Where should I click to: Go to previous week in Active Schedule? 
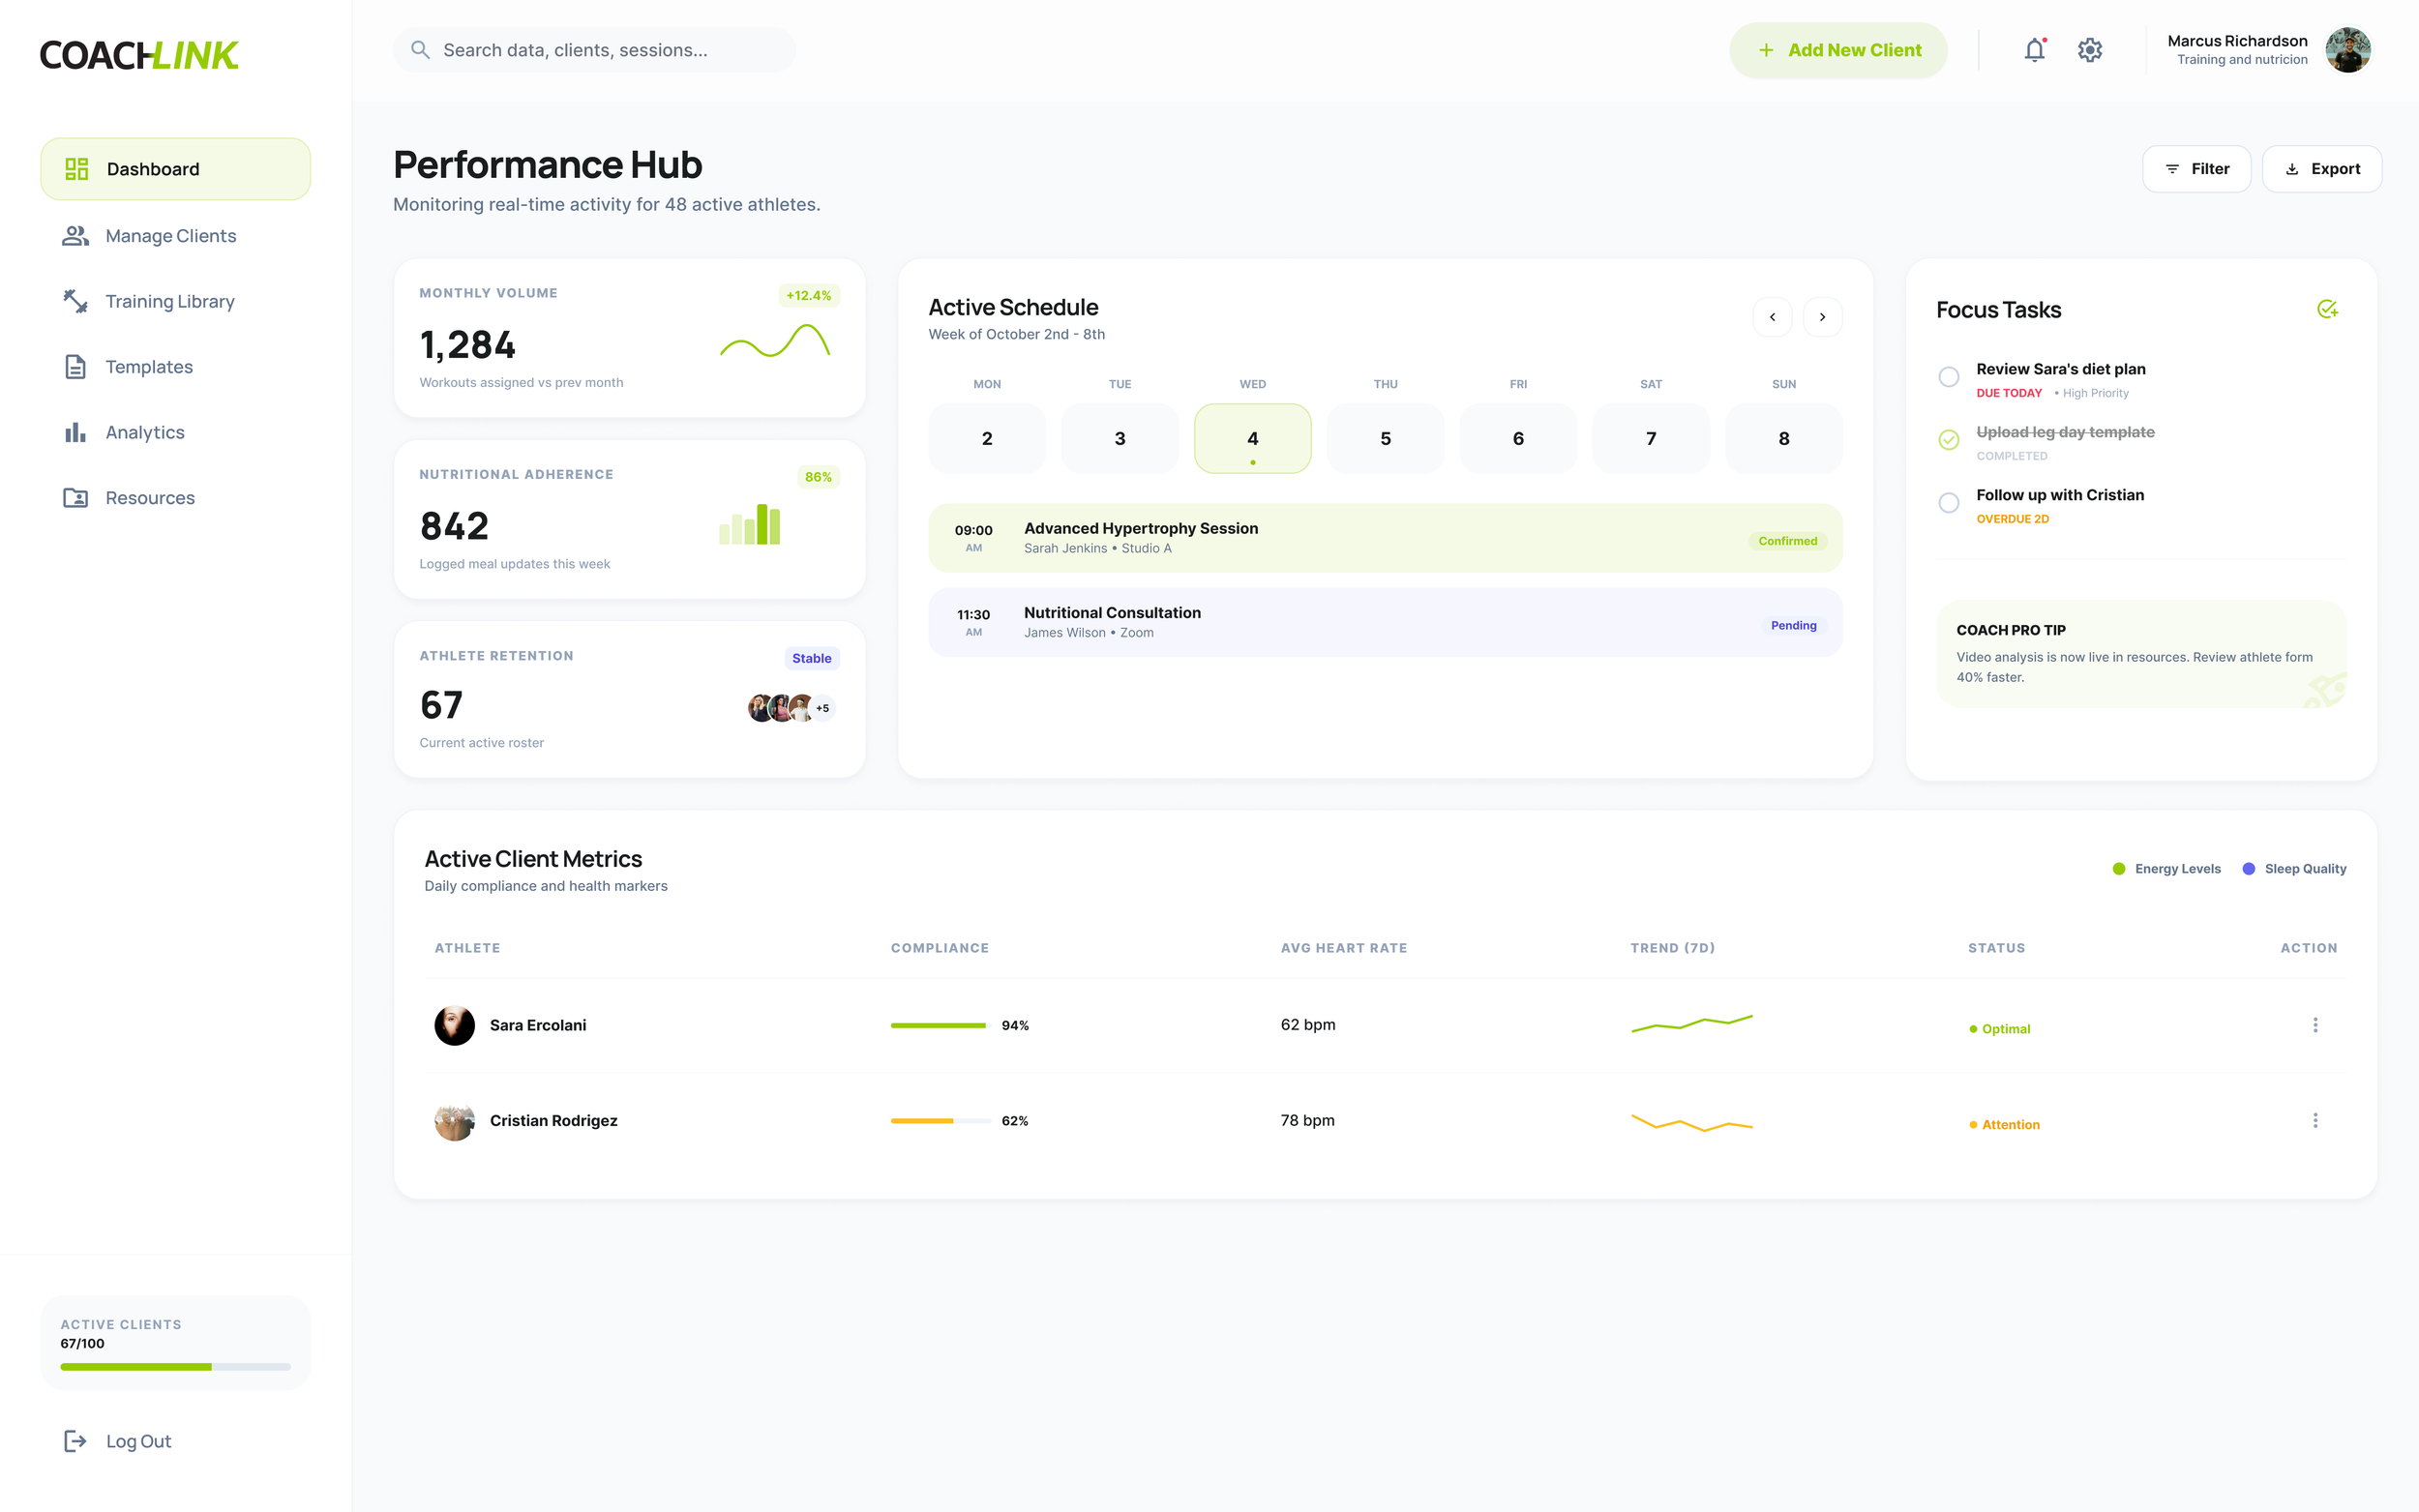tap(1772, 317)
